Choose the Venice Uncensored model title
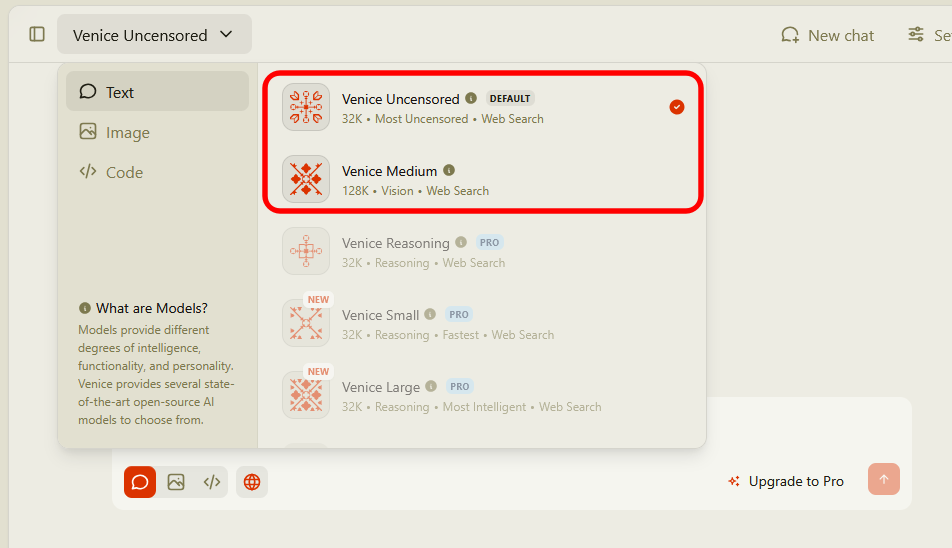This screenshot has height=548, width=952. [401, 99]
